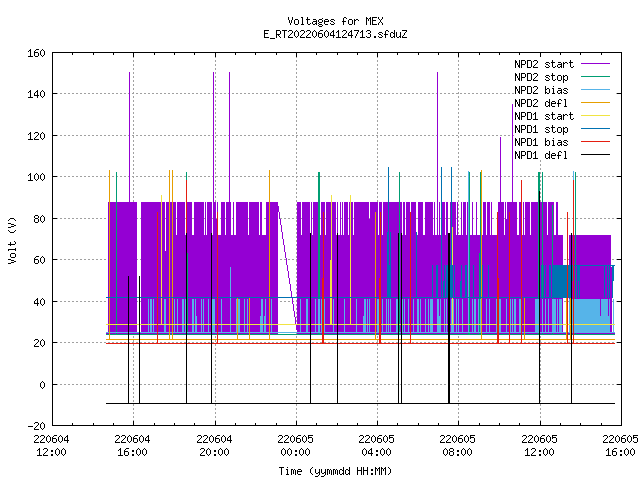Click the 220604 20:00 x-axis tick label
Screen dimensions: 640x480
coord(214,446)
